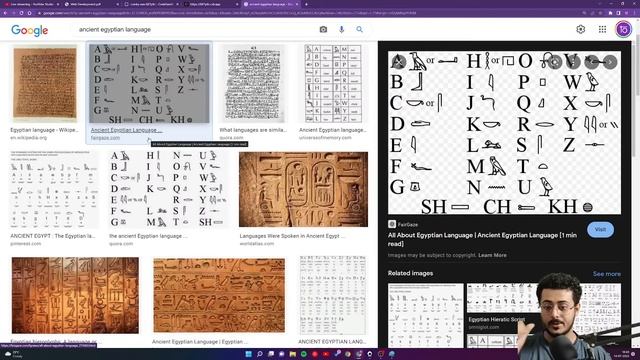Open 'ANCIENT EGYPTIAN LANG...' chart thumbnail
The width and height of the screenshot is (640, 360).
pos(333,295)
